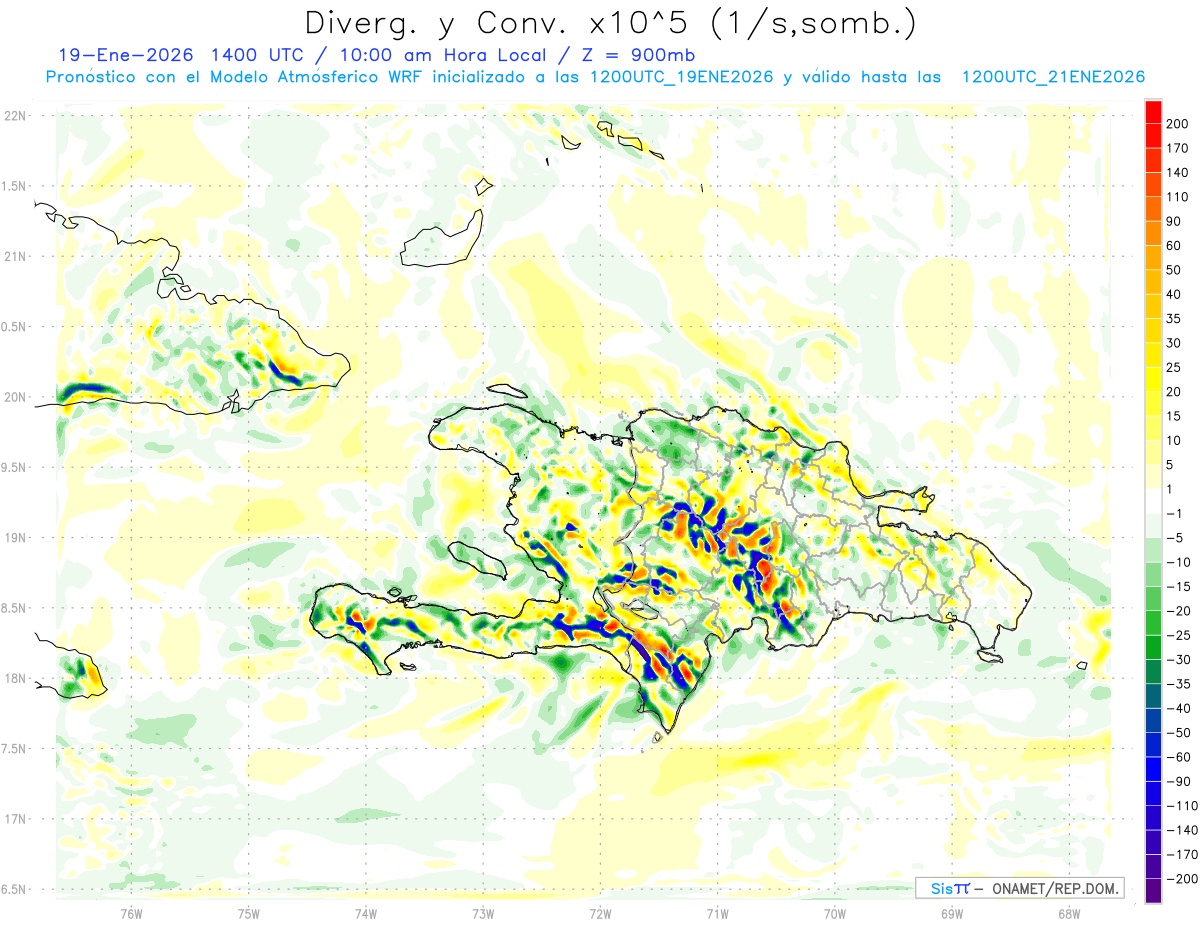
Task: Click the red swatch atop the color scale
Action: [x=1152, y=112]
